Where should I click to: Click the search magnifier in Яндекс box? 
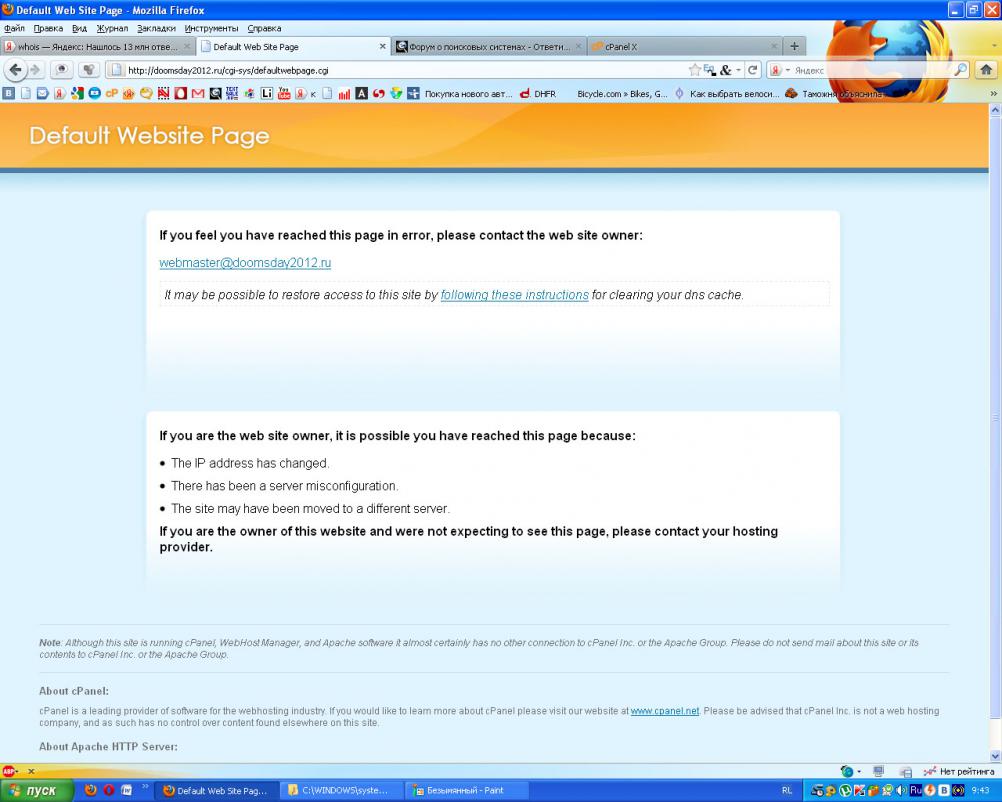point(960,70)
